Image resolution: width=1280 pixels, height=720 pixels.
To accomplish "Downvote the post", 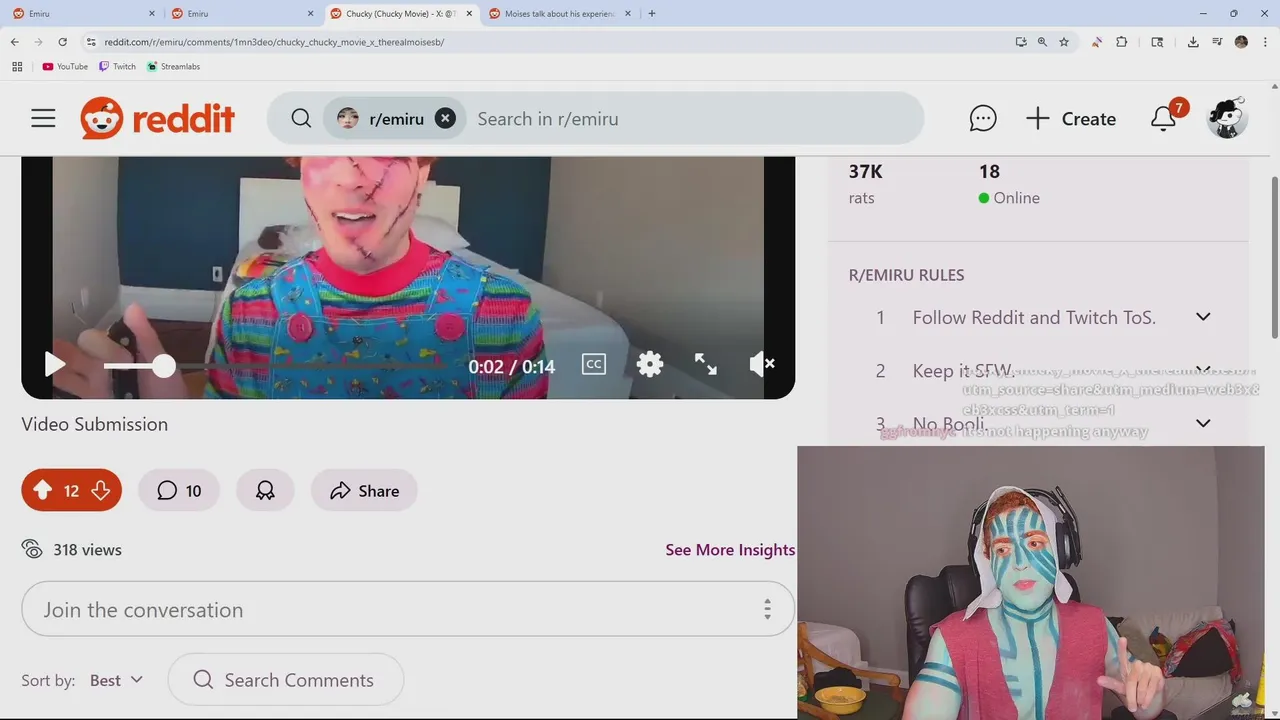I will [101, 491].
